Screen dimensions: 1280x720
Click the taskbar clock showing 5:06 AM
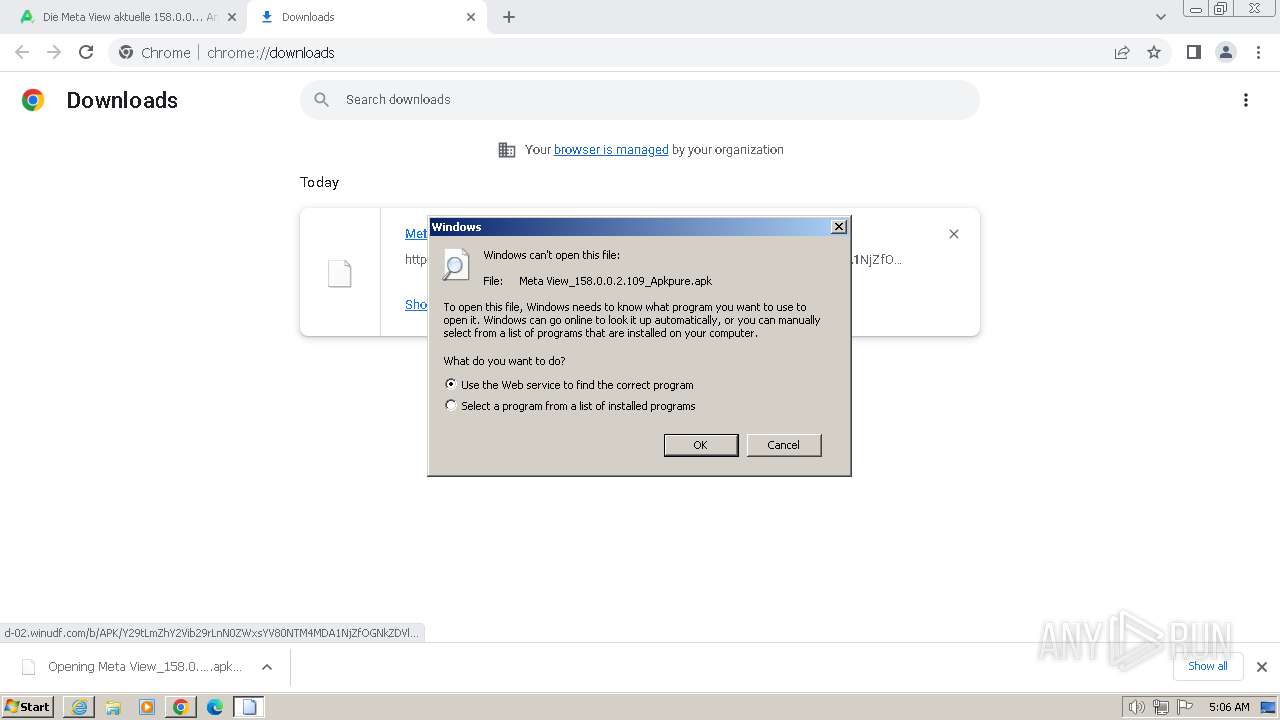pyautogui.click(x=1229, y=707)
